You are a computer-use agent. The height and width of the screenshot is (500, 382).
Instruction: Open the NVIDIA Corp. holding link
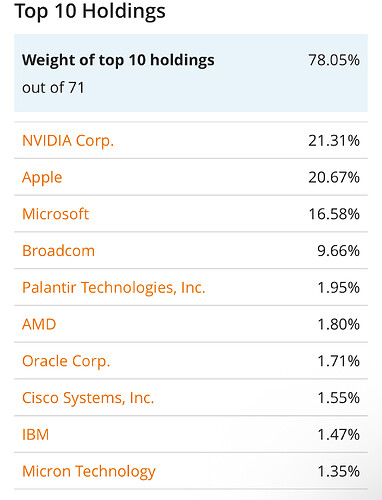click(68, 141)
